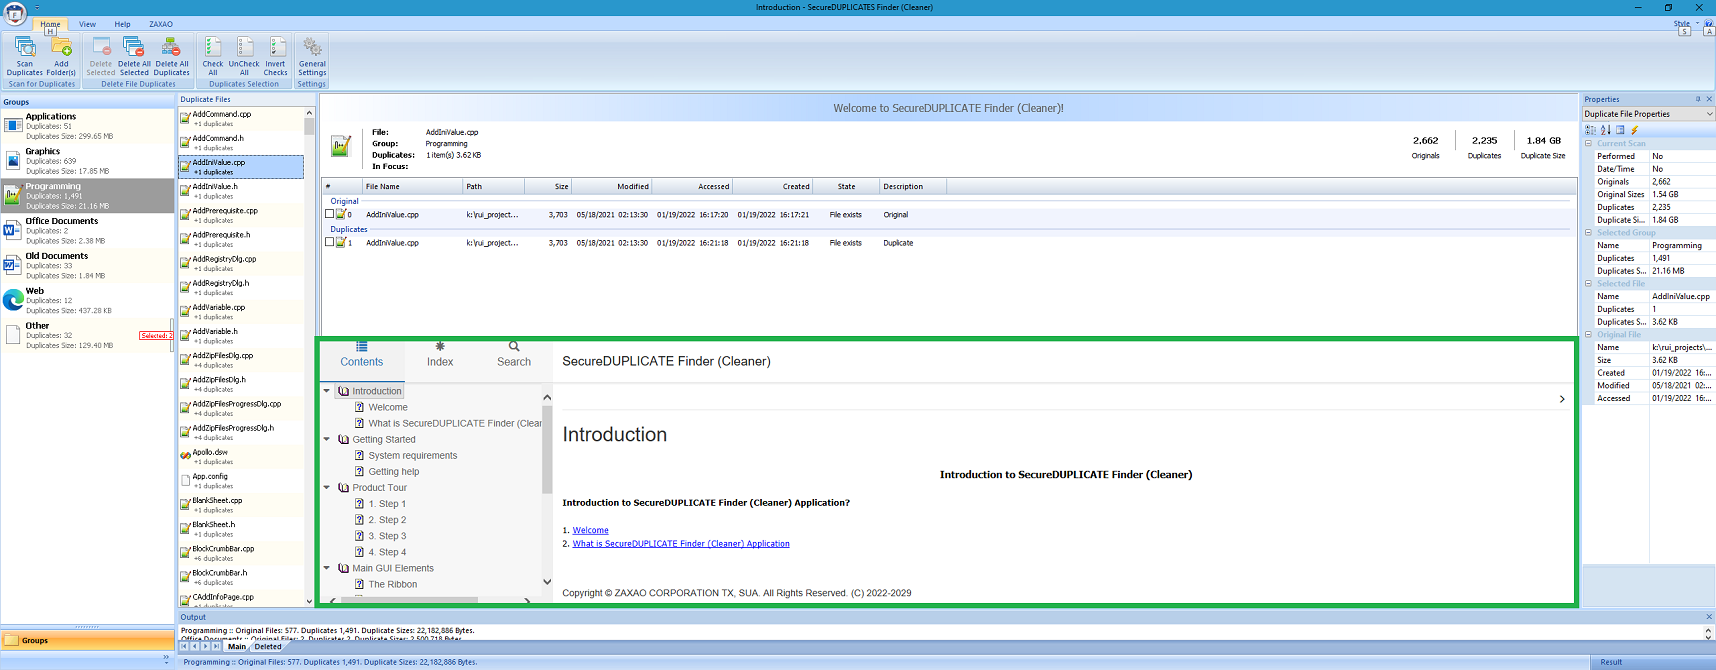1716x670 pixels.
Task: Select the Other group
Action: coord(88,336)
